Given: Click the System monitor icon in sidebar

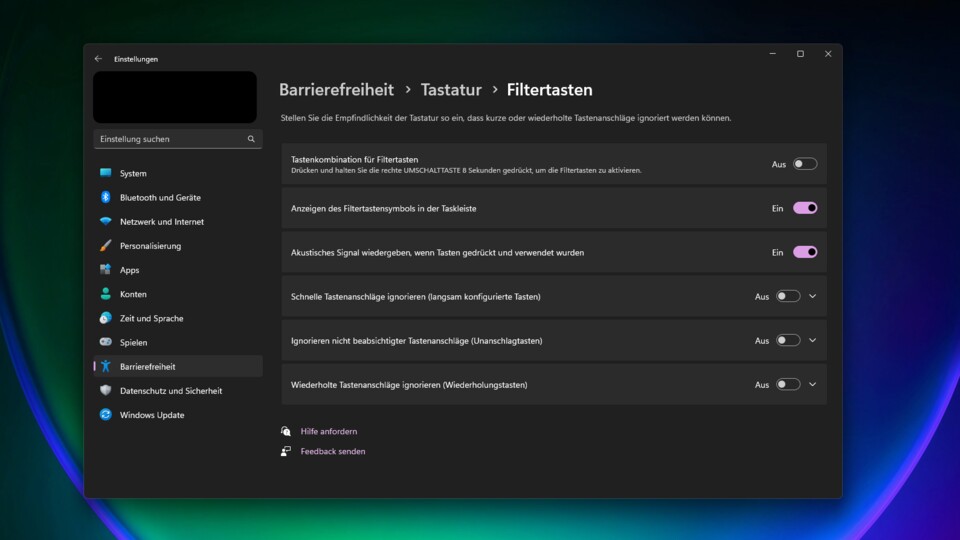Looking at the screenshot, I should (x=105, y=173).
